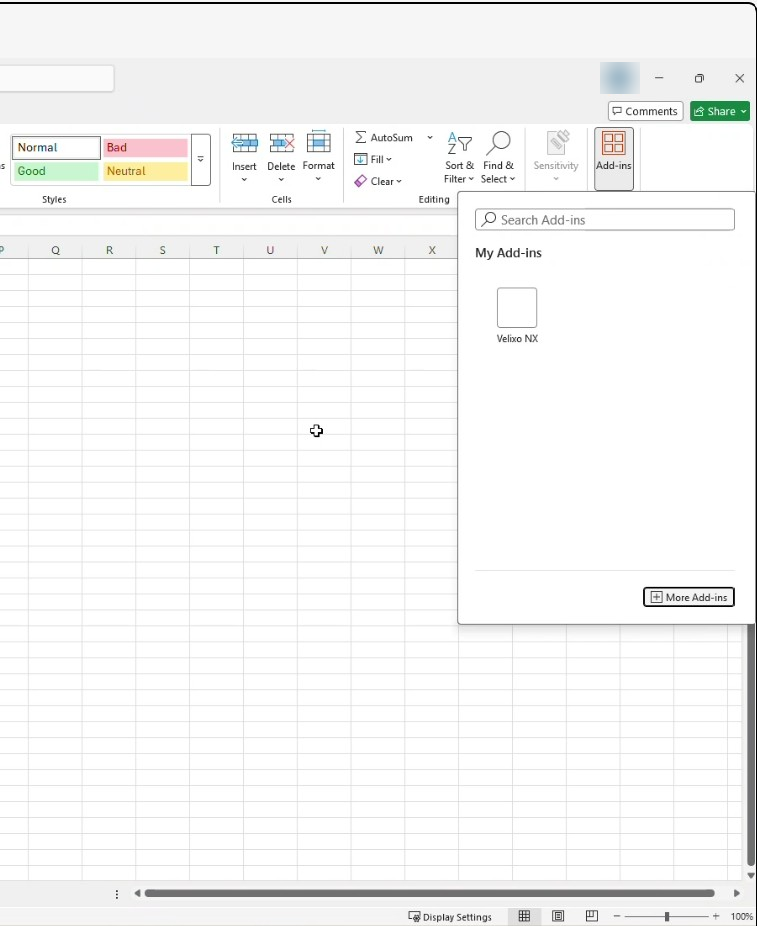
Task: Select column U header
Action: pyautogui.click(x=270, y=250)
